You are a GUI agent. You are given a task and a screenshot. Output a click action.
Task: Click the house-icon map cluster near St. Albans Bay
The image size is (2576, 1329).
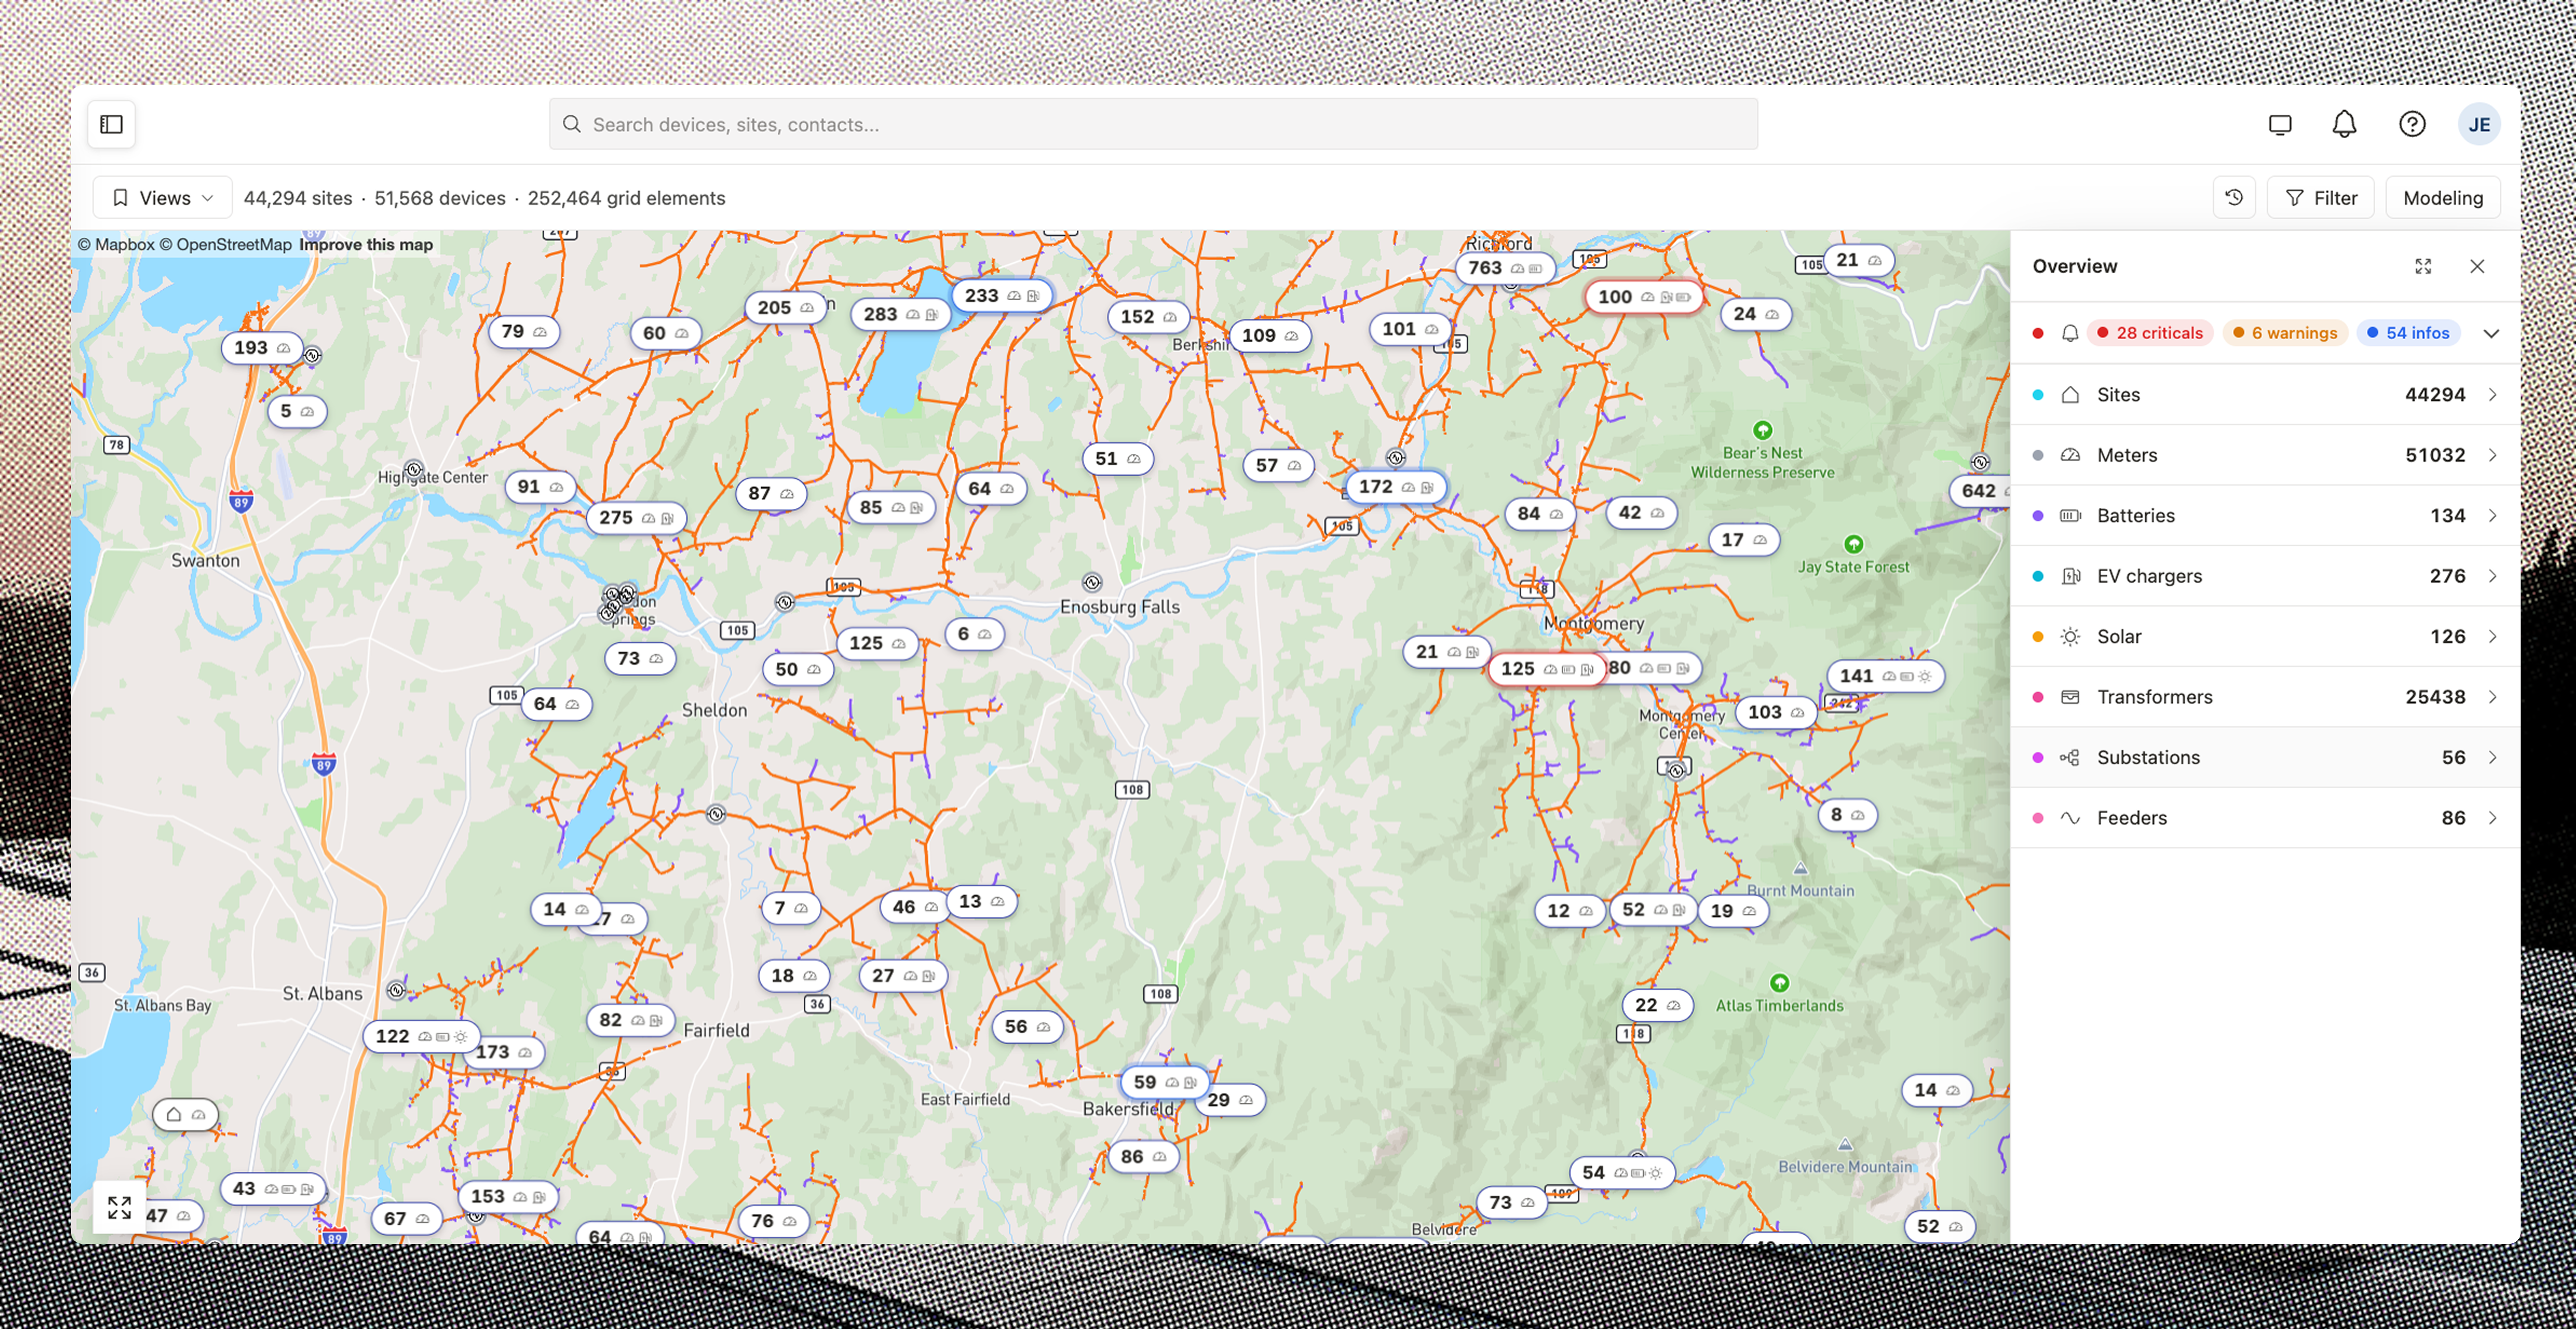click(x=185, y=1114)
